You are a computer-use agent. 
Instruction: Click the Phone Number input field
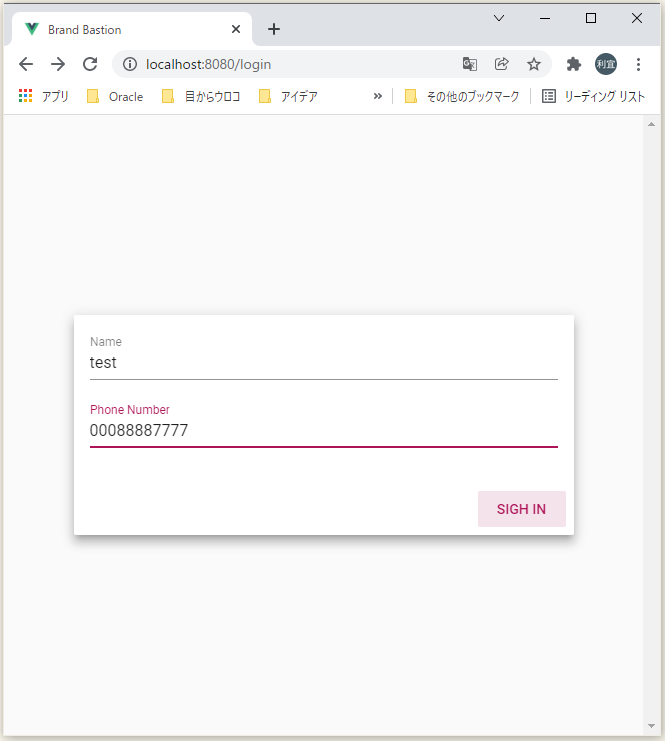(324, 430)
